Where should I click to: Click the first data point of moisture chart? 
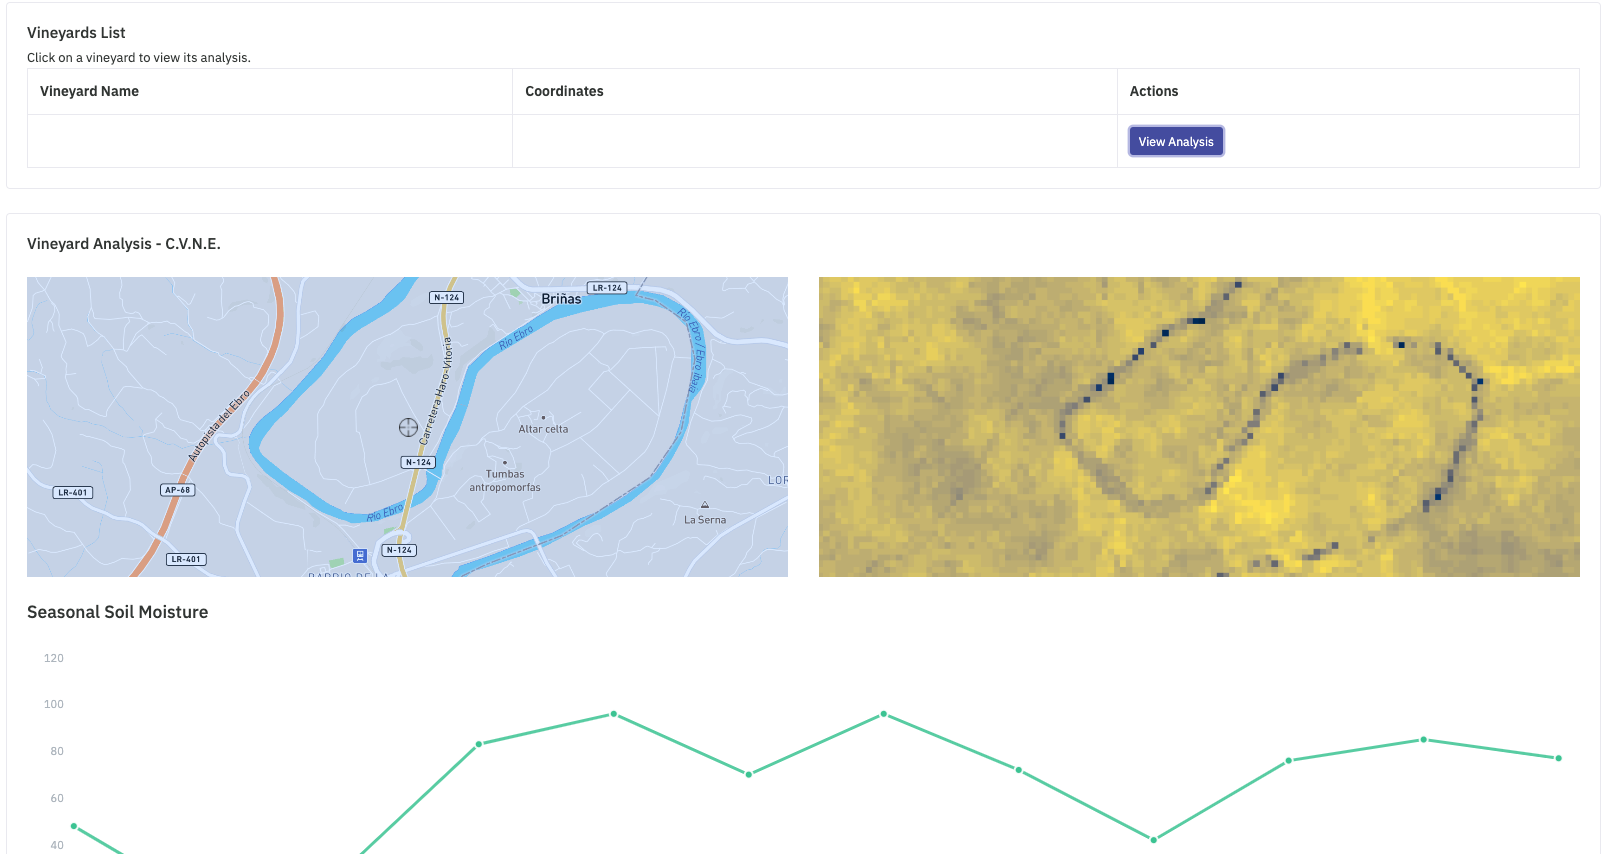[x=74, y=826]
